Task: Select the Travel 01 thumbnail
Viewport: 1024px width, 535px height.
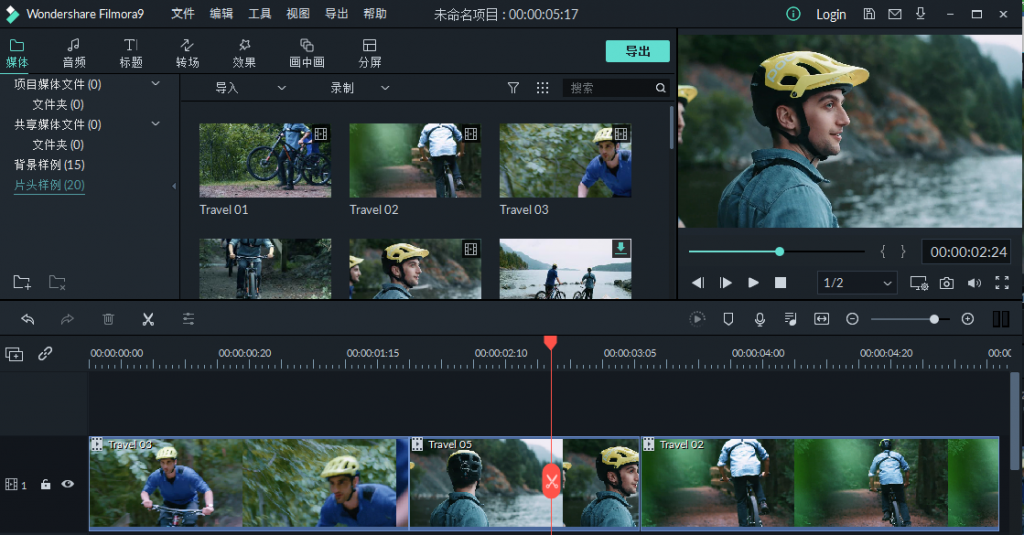Action: click(x=265, y=160)
